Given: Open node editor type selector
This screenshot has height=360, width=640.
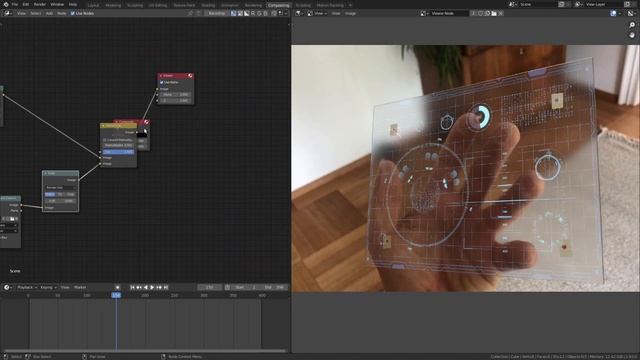Looking at the screenshot, I should (x=8, y=13).
